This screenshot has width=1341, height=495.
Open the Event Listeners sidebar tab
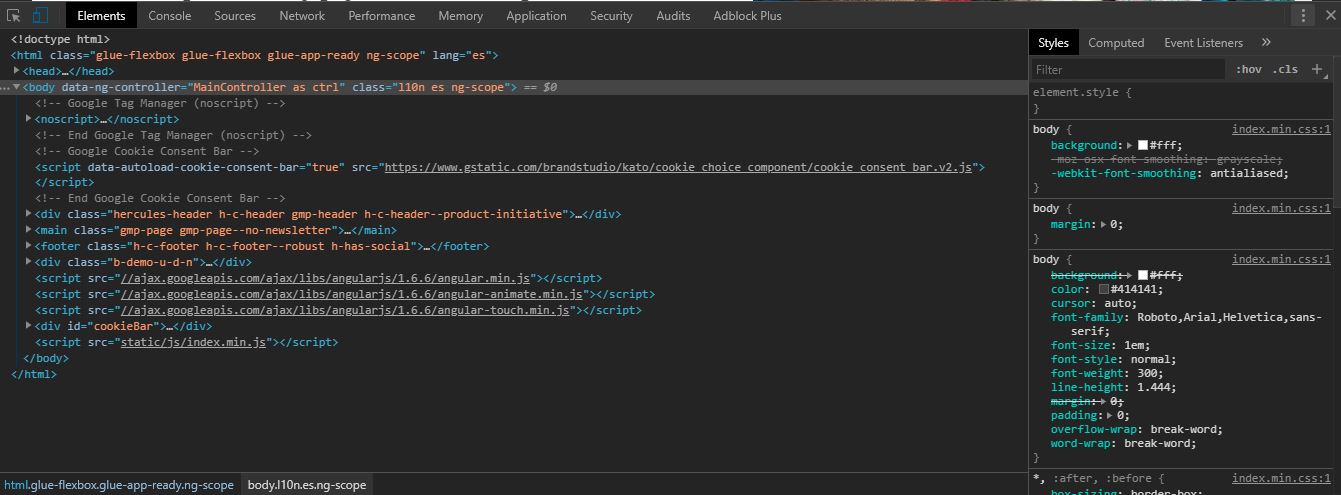point(1203,42)
